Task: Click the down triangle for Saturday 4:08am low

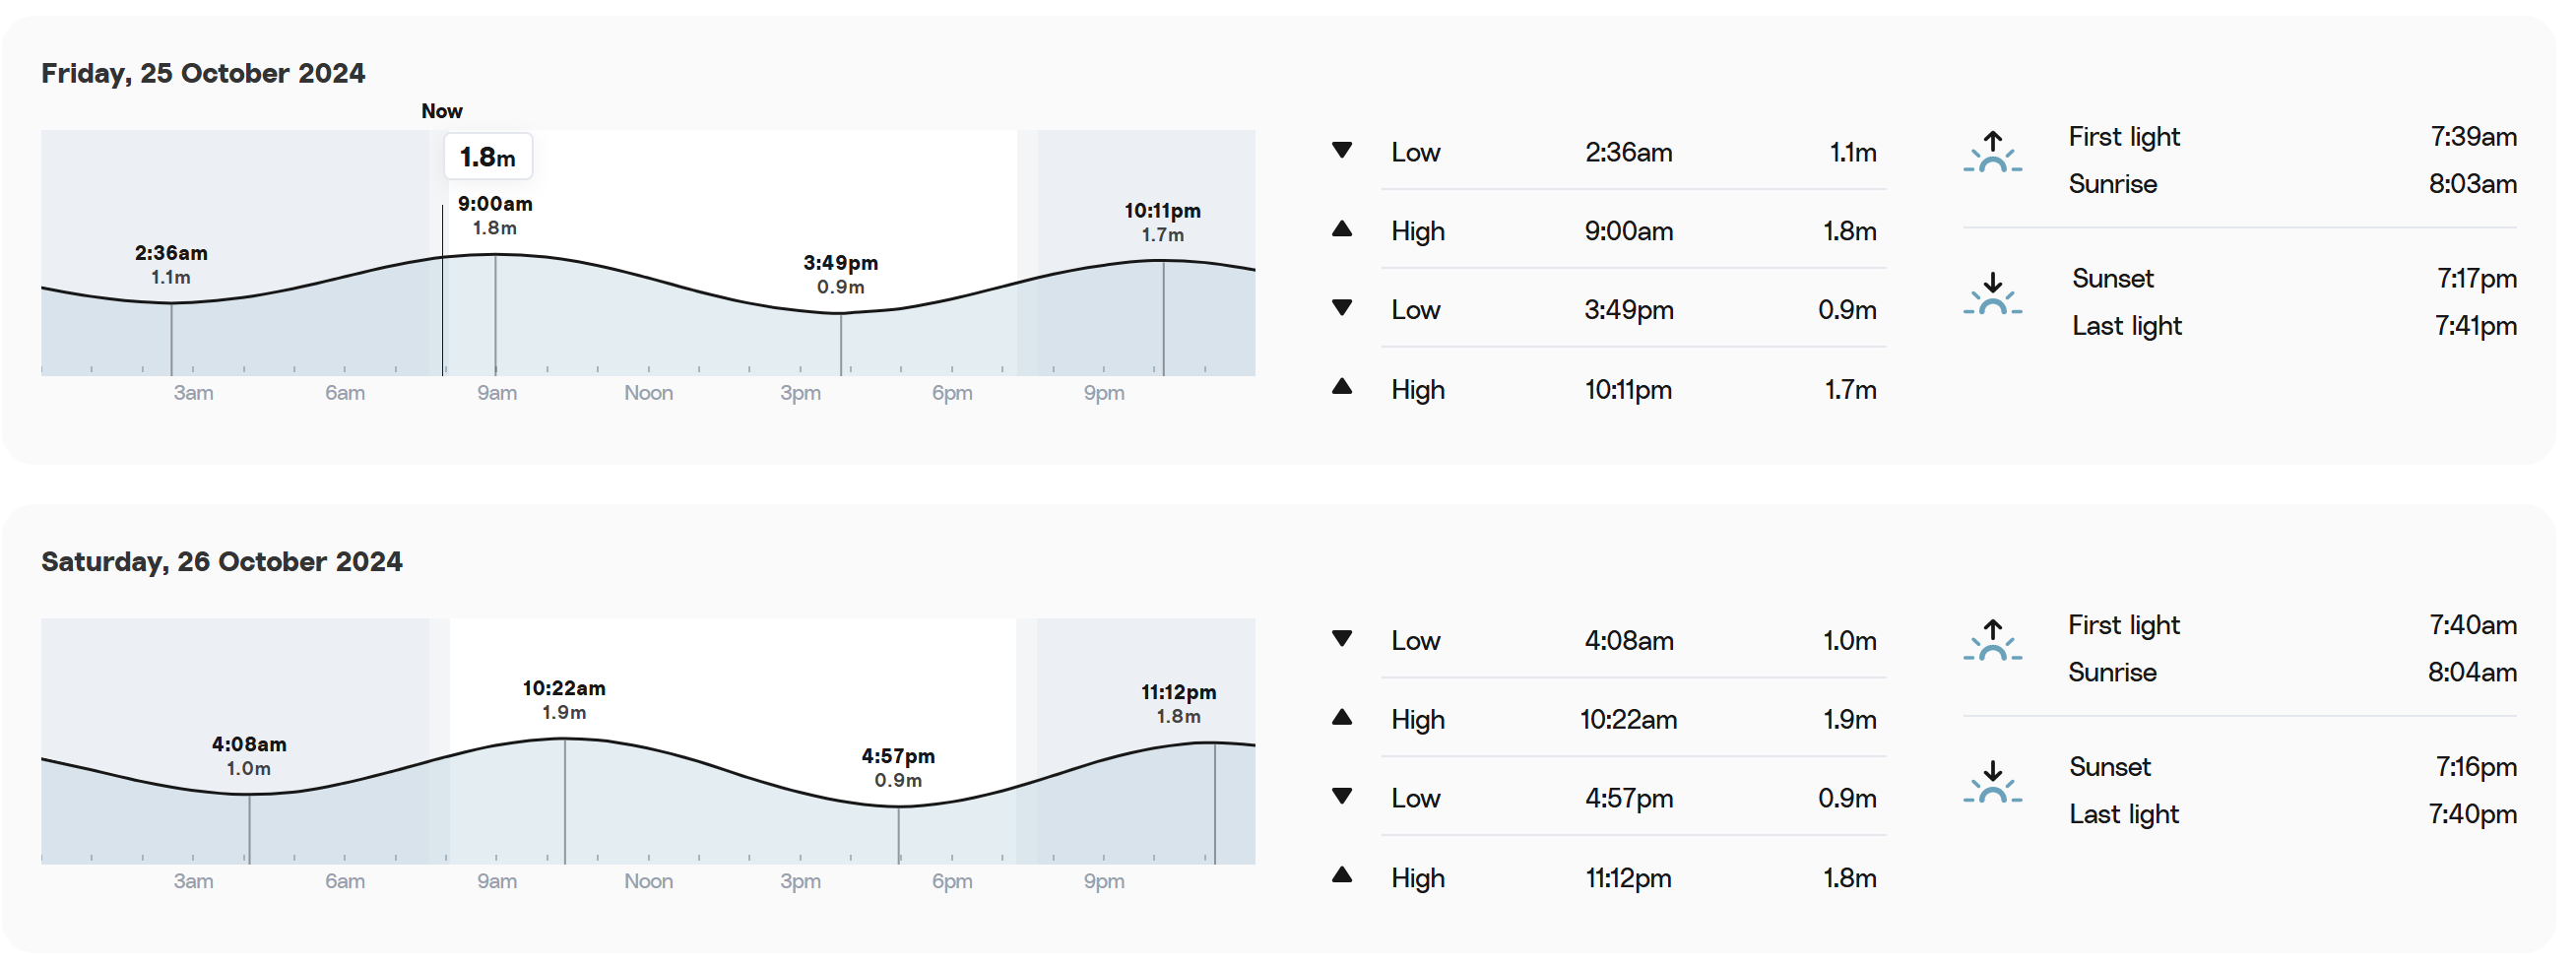Action: [x=1342, y=639]
